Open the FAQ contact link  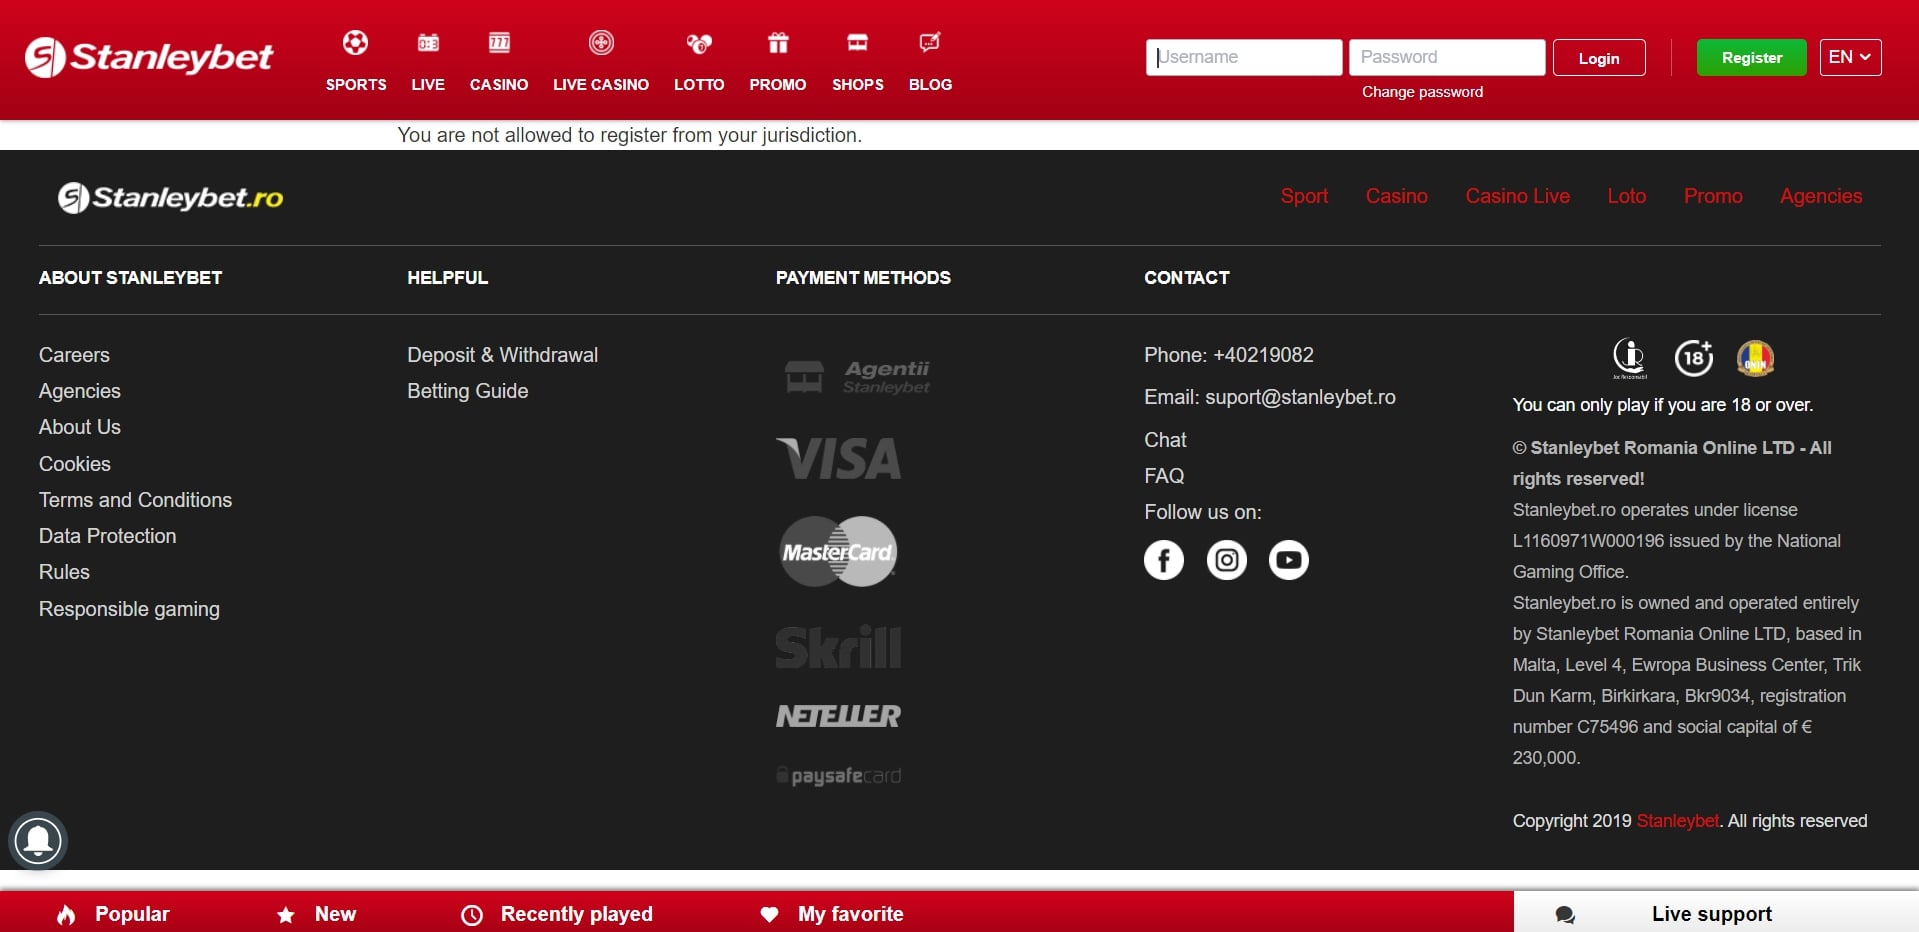coord(1164,476)
